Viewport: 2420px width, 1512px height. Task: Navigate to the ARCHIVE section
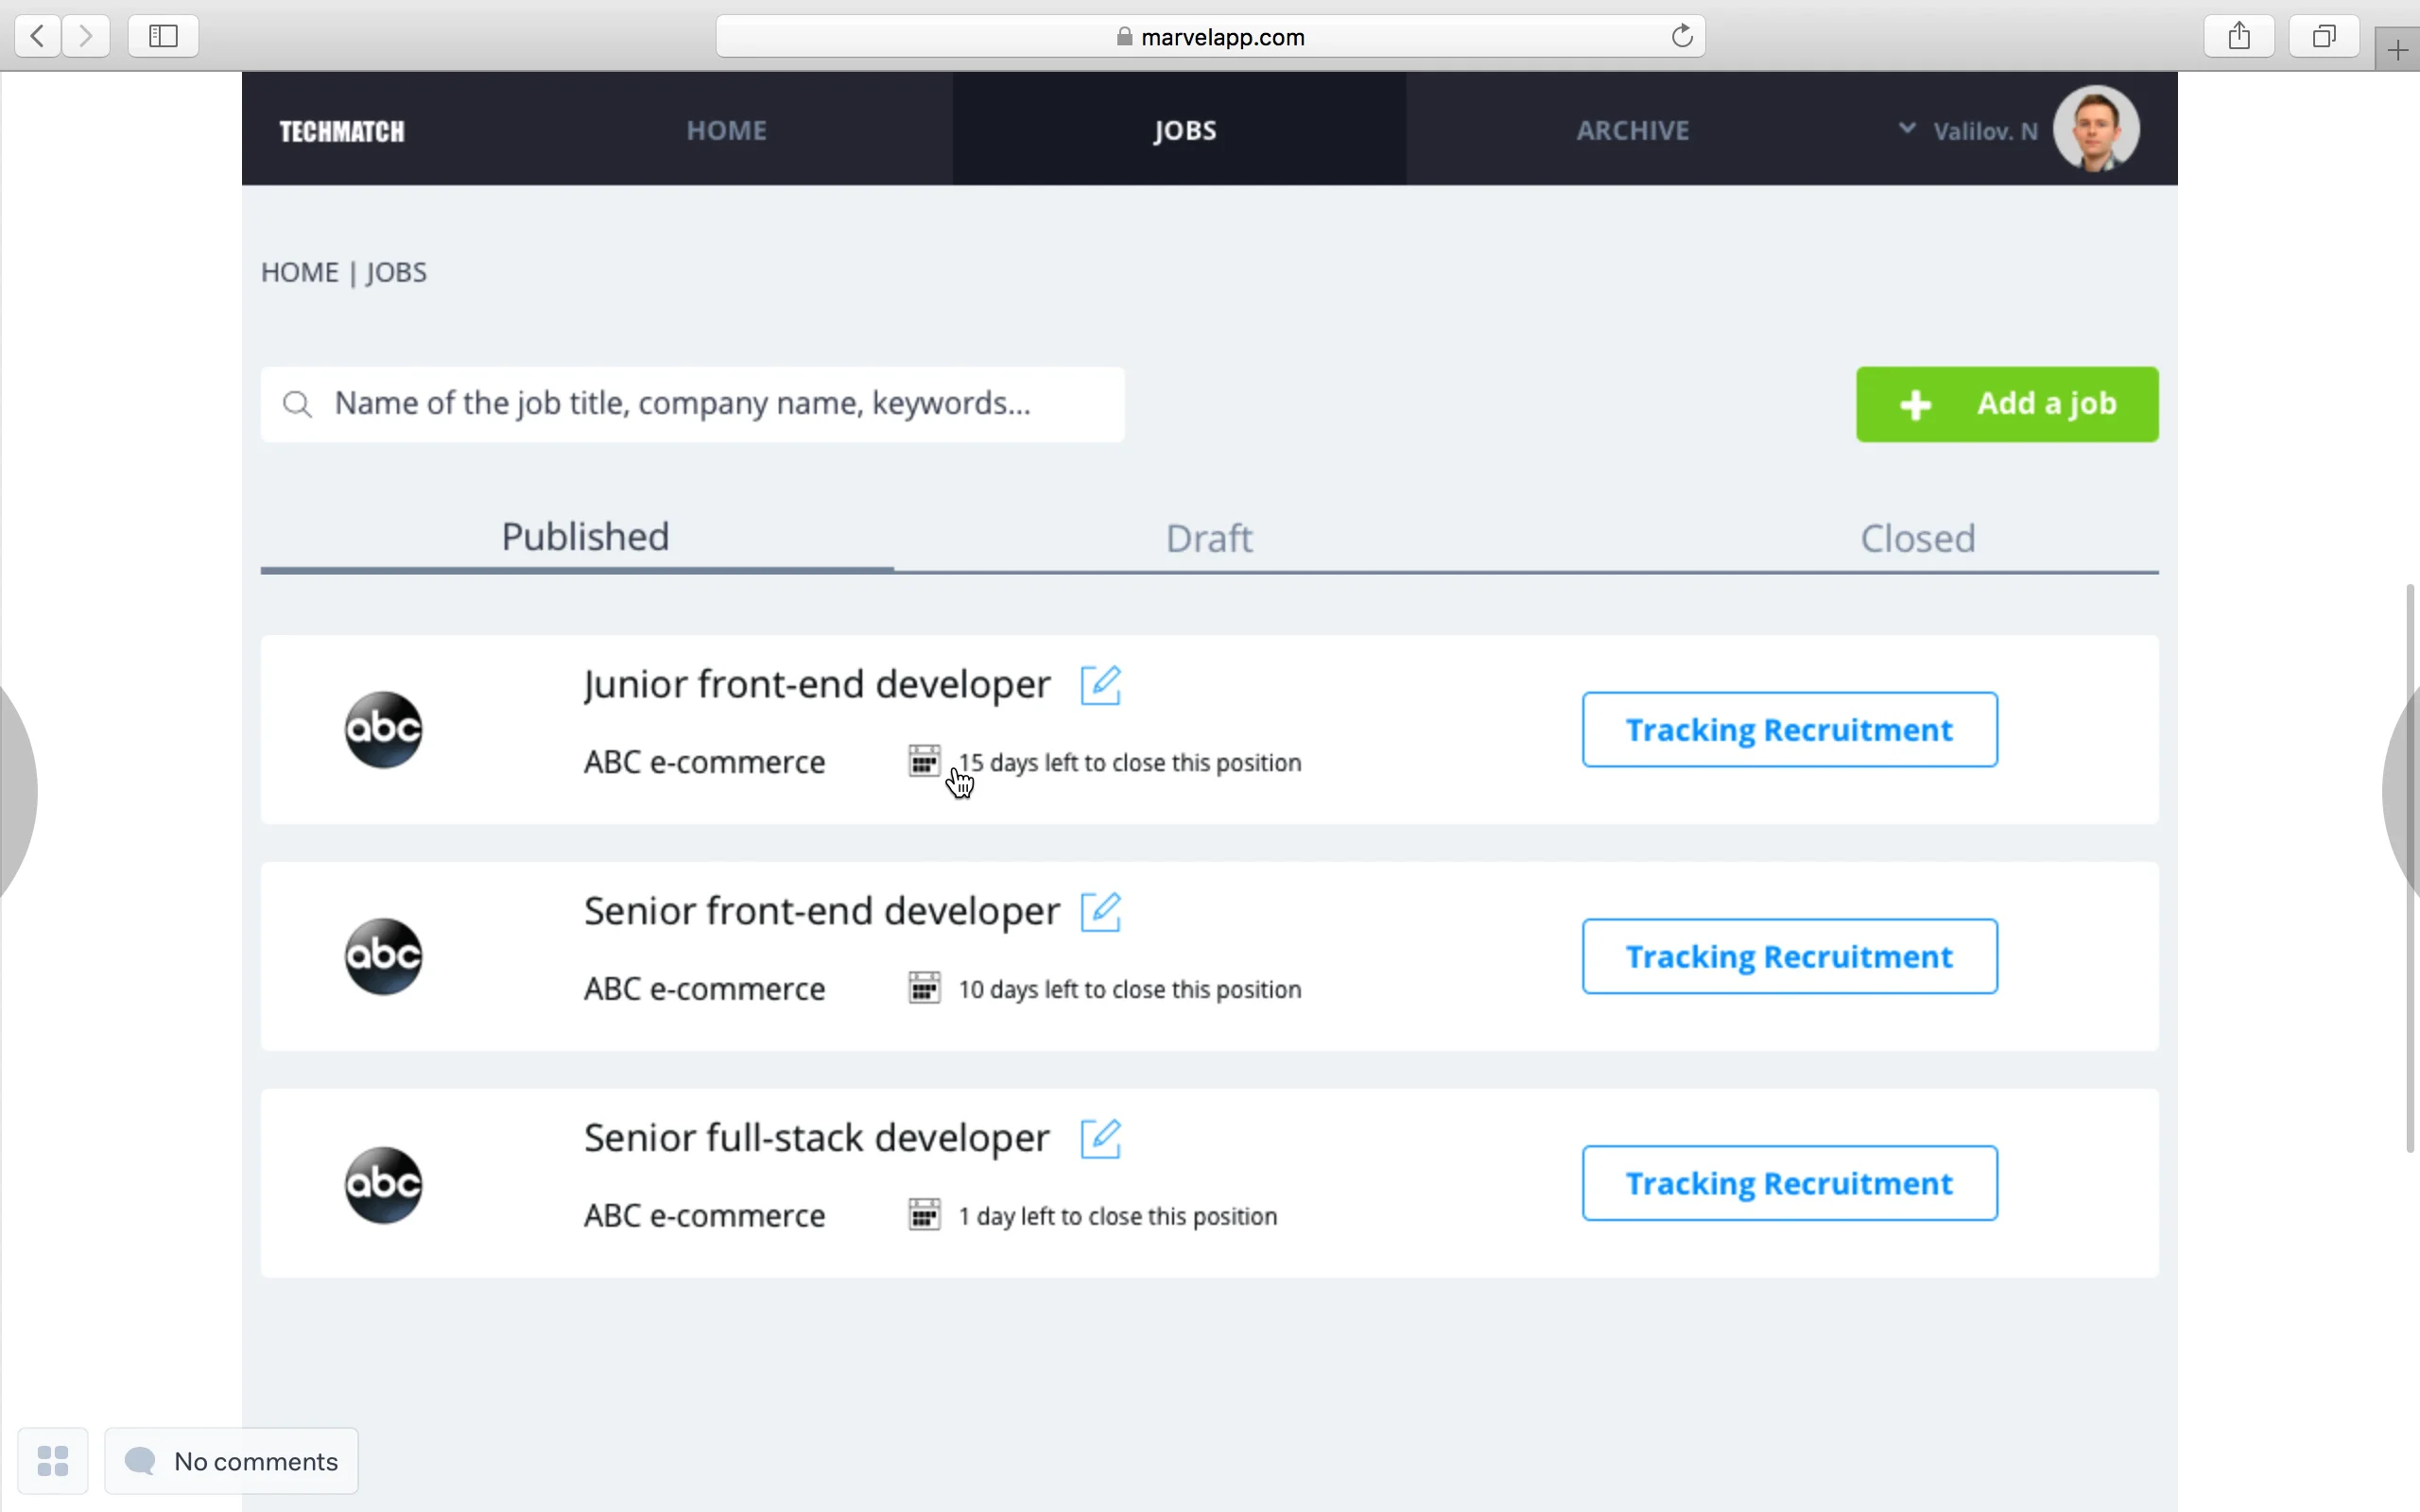click(1632, 129)
